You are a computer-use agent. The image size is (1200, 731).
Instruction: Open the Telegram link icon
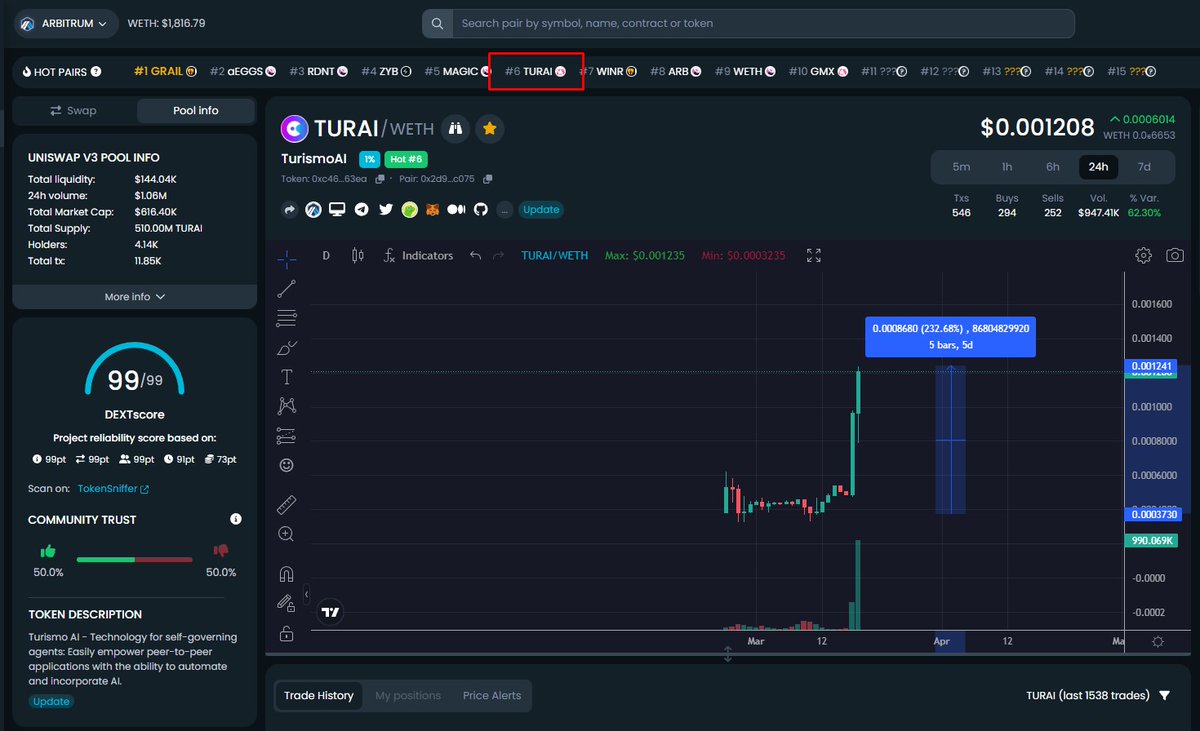click(x=361, y=210)
